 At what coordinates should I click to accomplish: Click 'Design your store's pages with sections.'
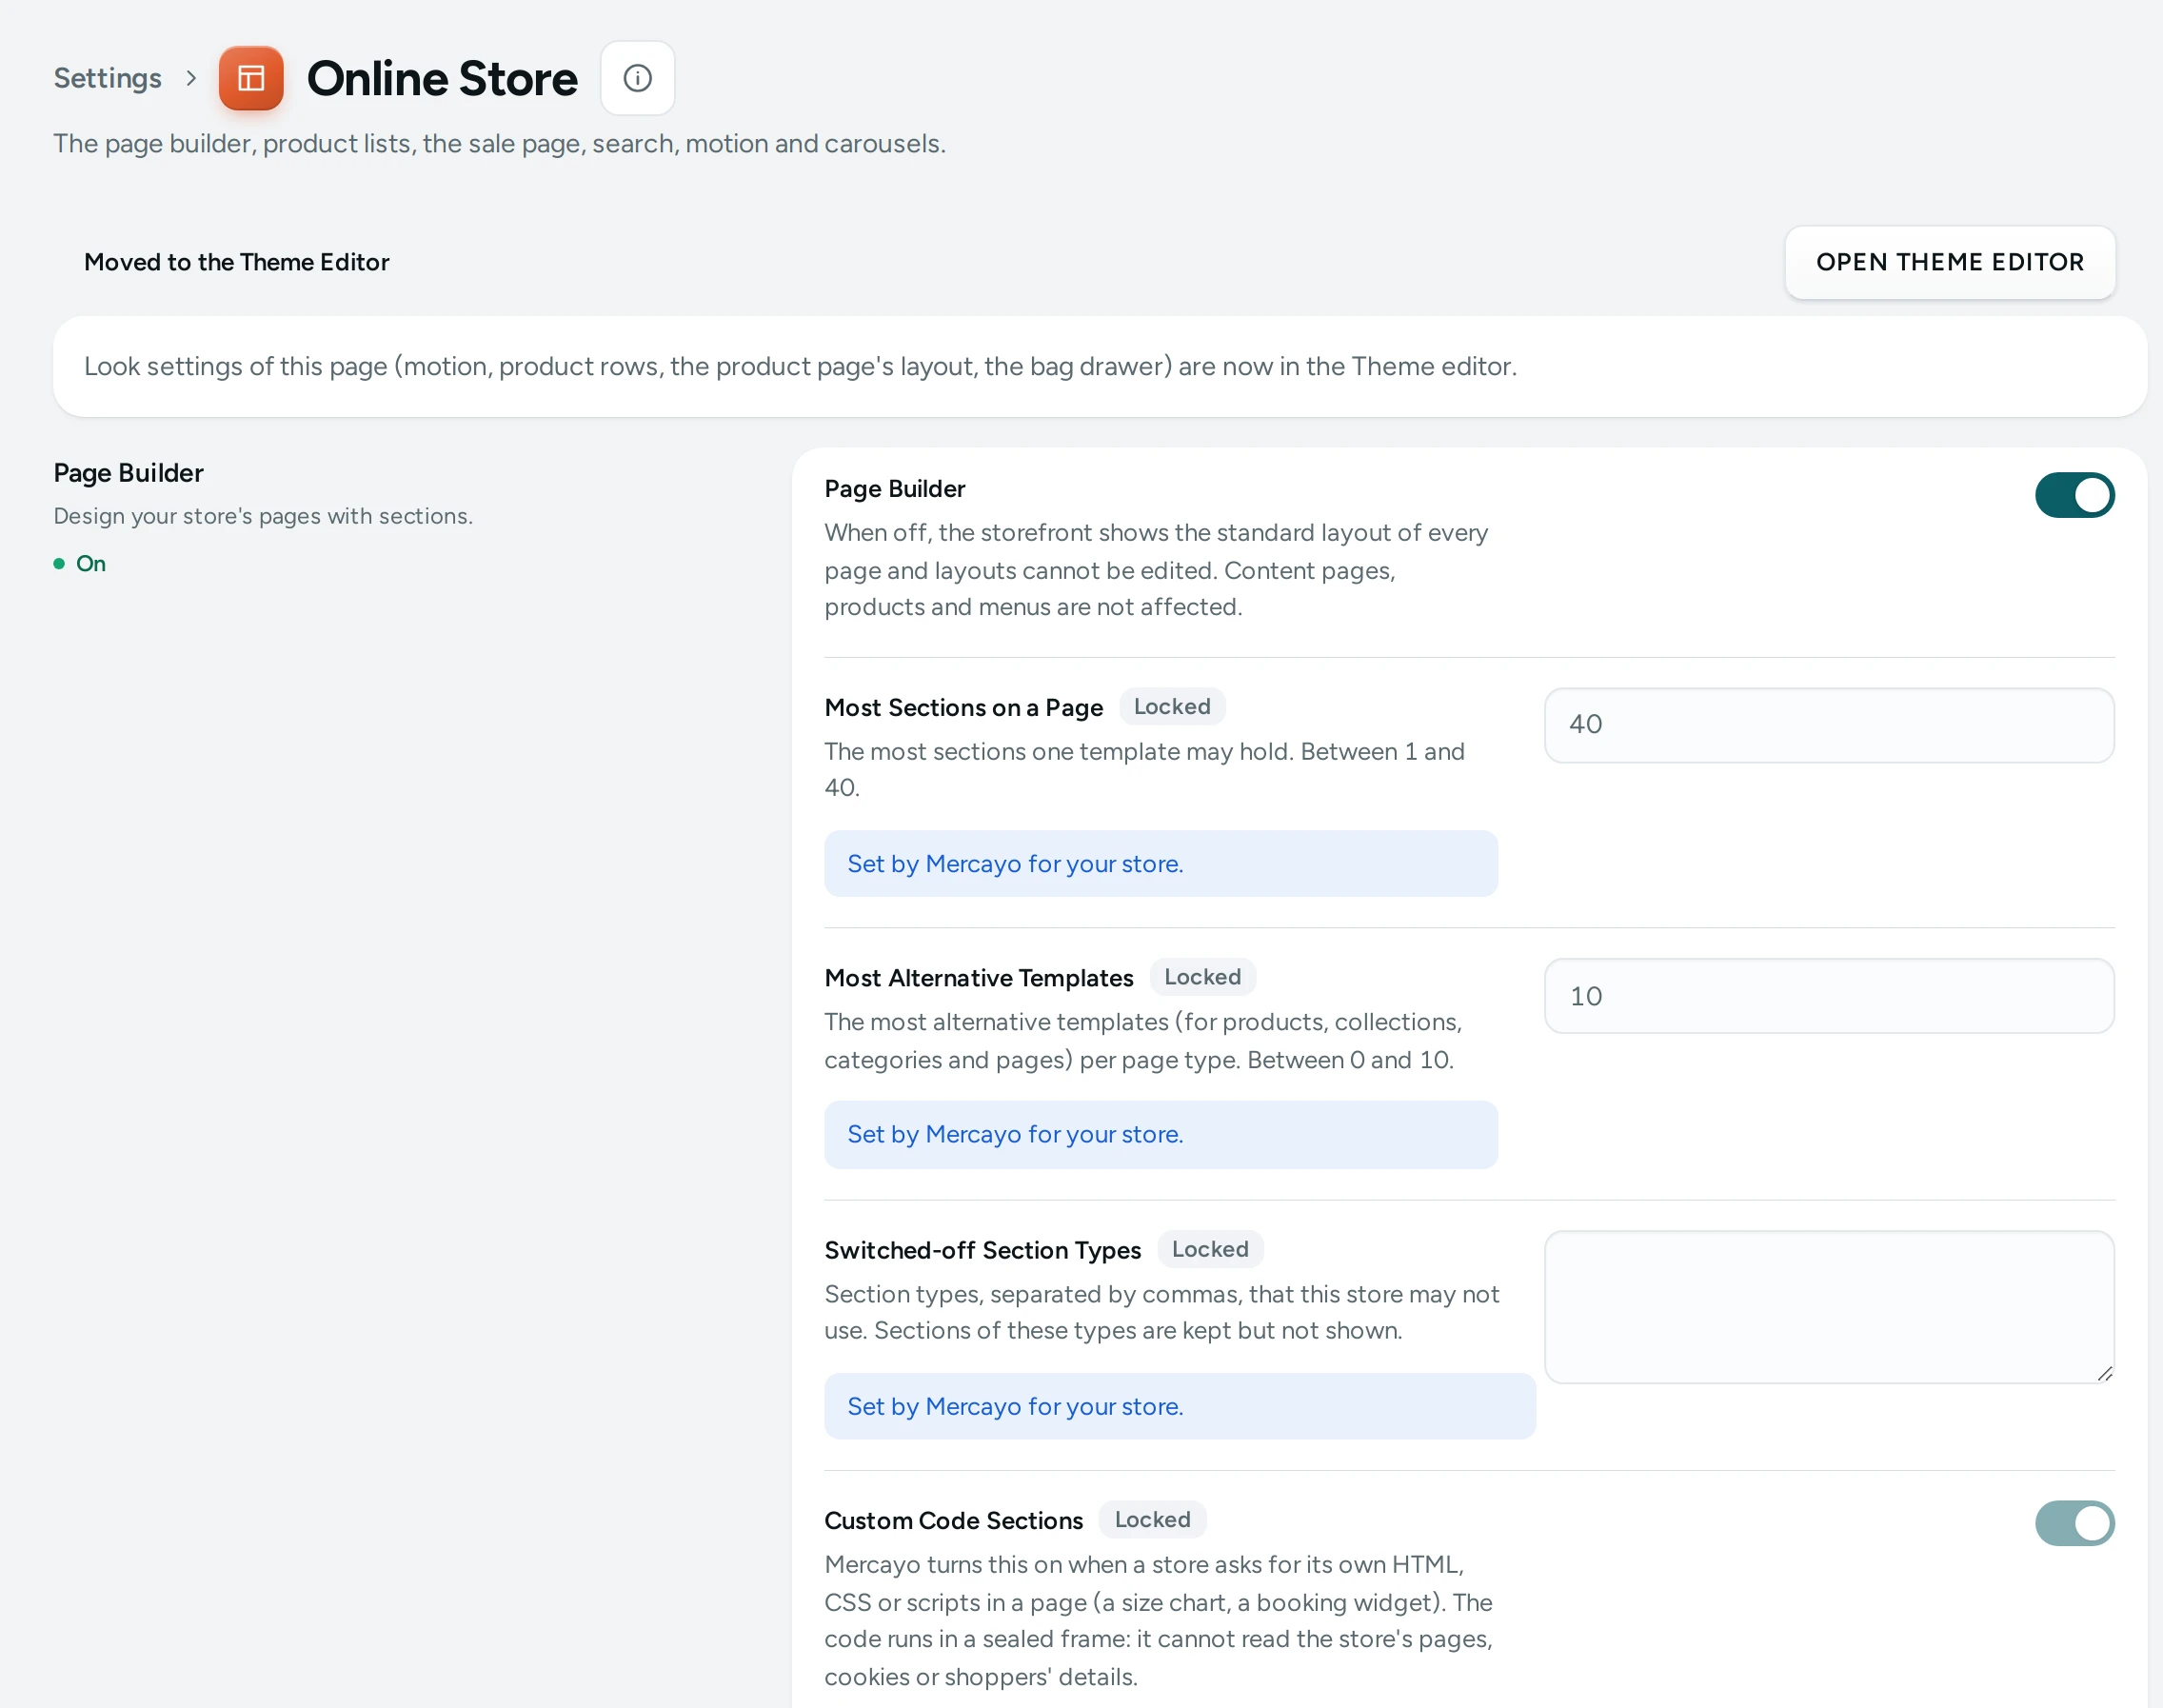pos(263,516)
